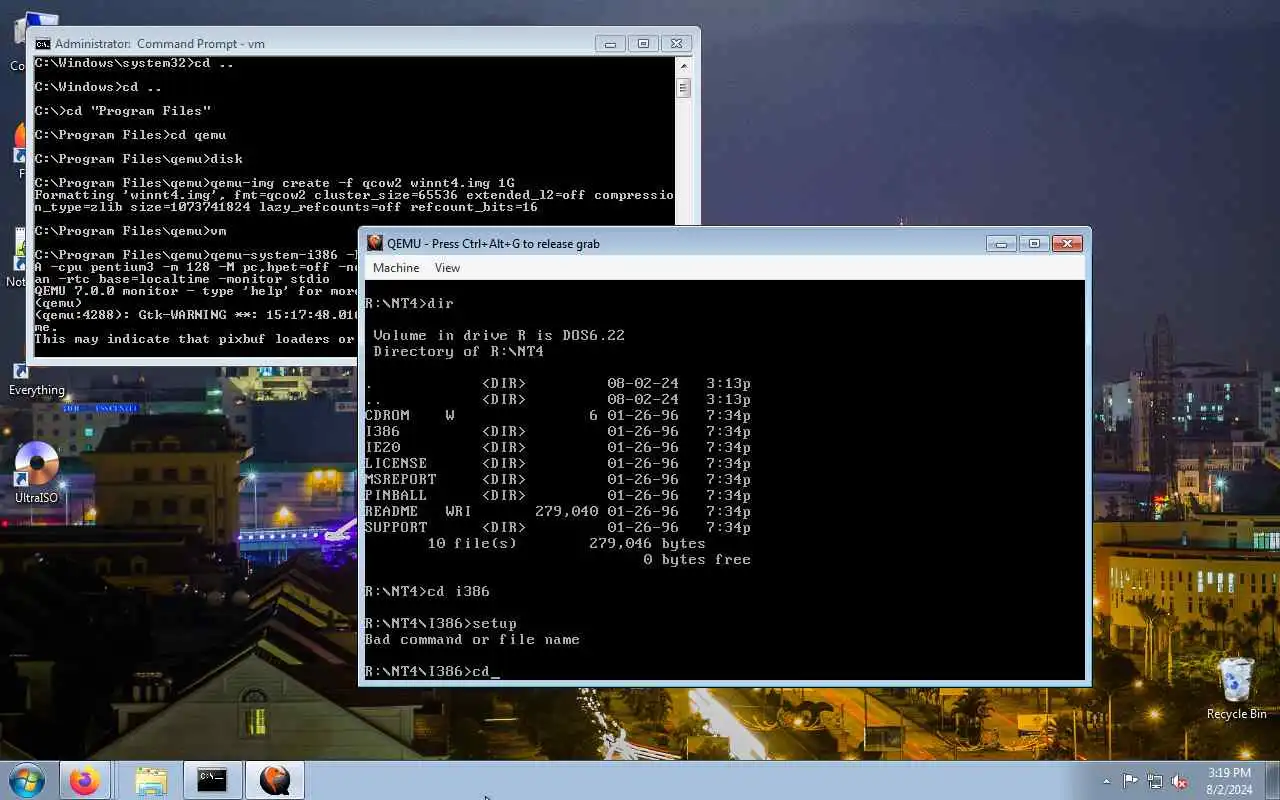Open the taskbar clock showing 3:19 PM
1280x800 pixels.
1228,781
